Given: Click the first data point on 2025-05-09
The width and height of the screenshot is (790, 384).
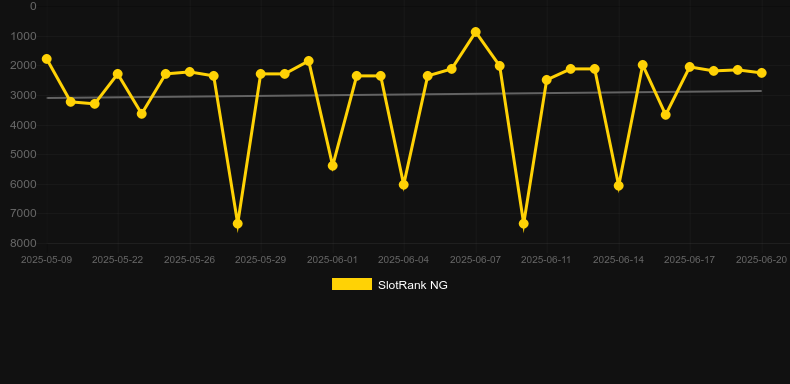Looking at the screenshot, I should [47, 59].
